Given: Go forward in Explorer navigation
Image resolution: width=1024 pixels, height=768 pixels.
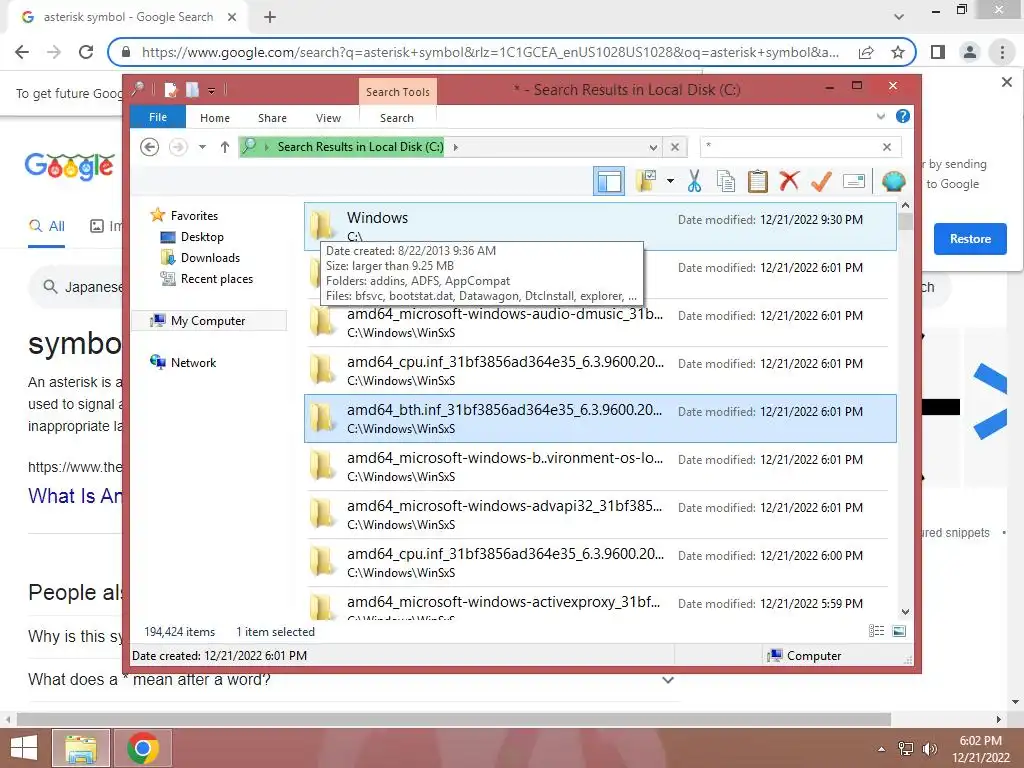Looking at the screenshot, I should point(178,147).
